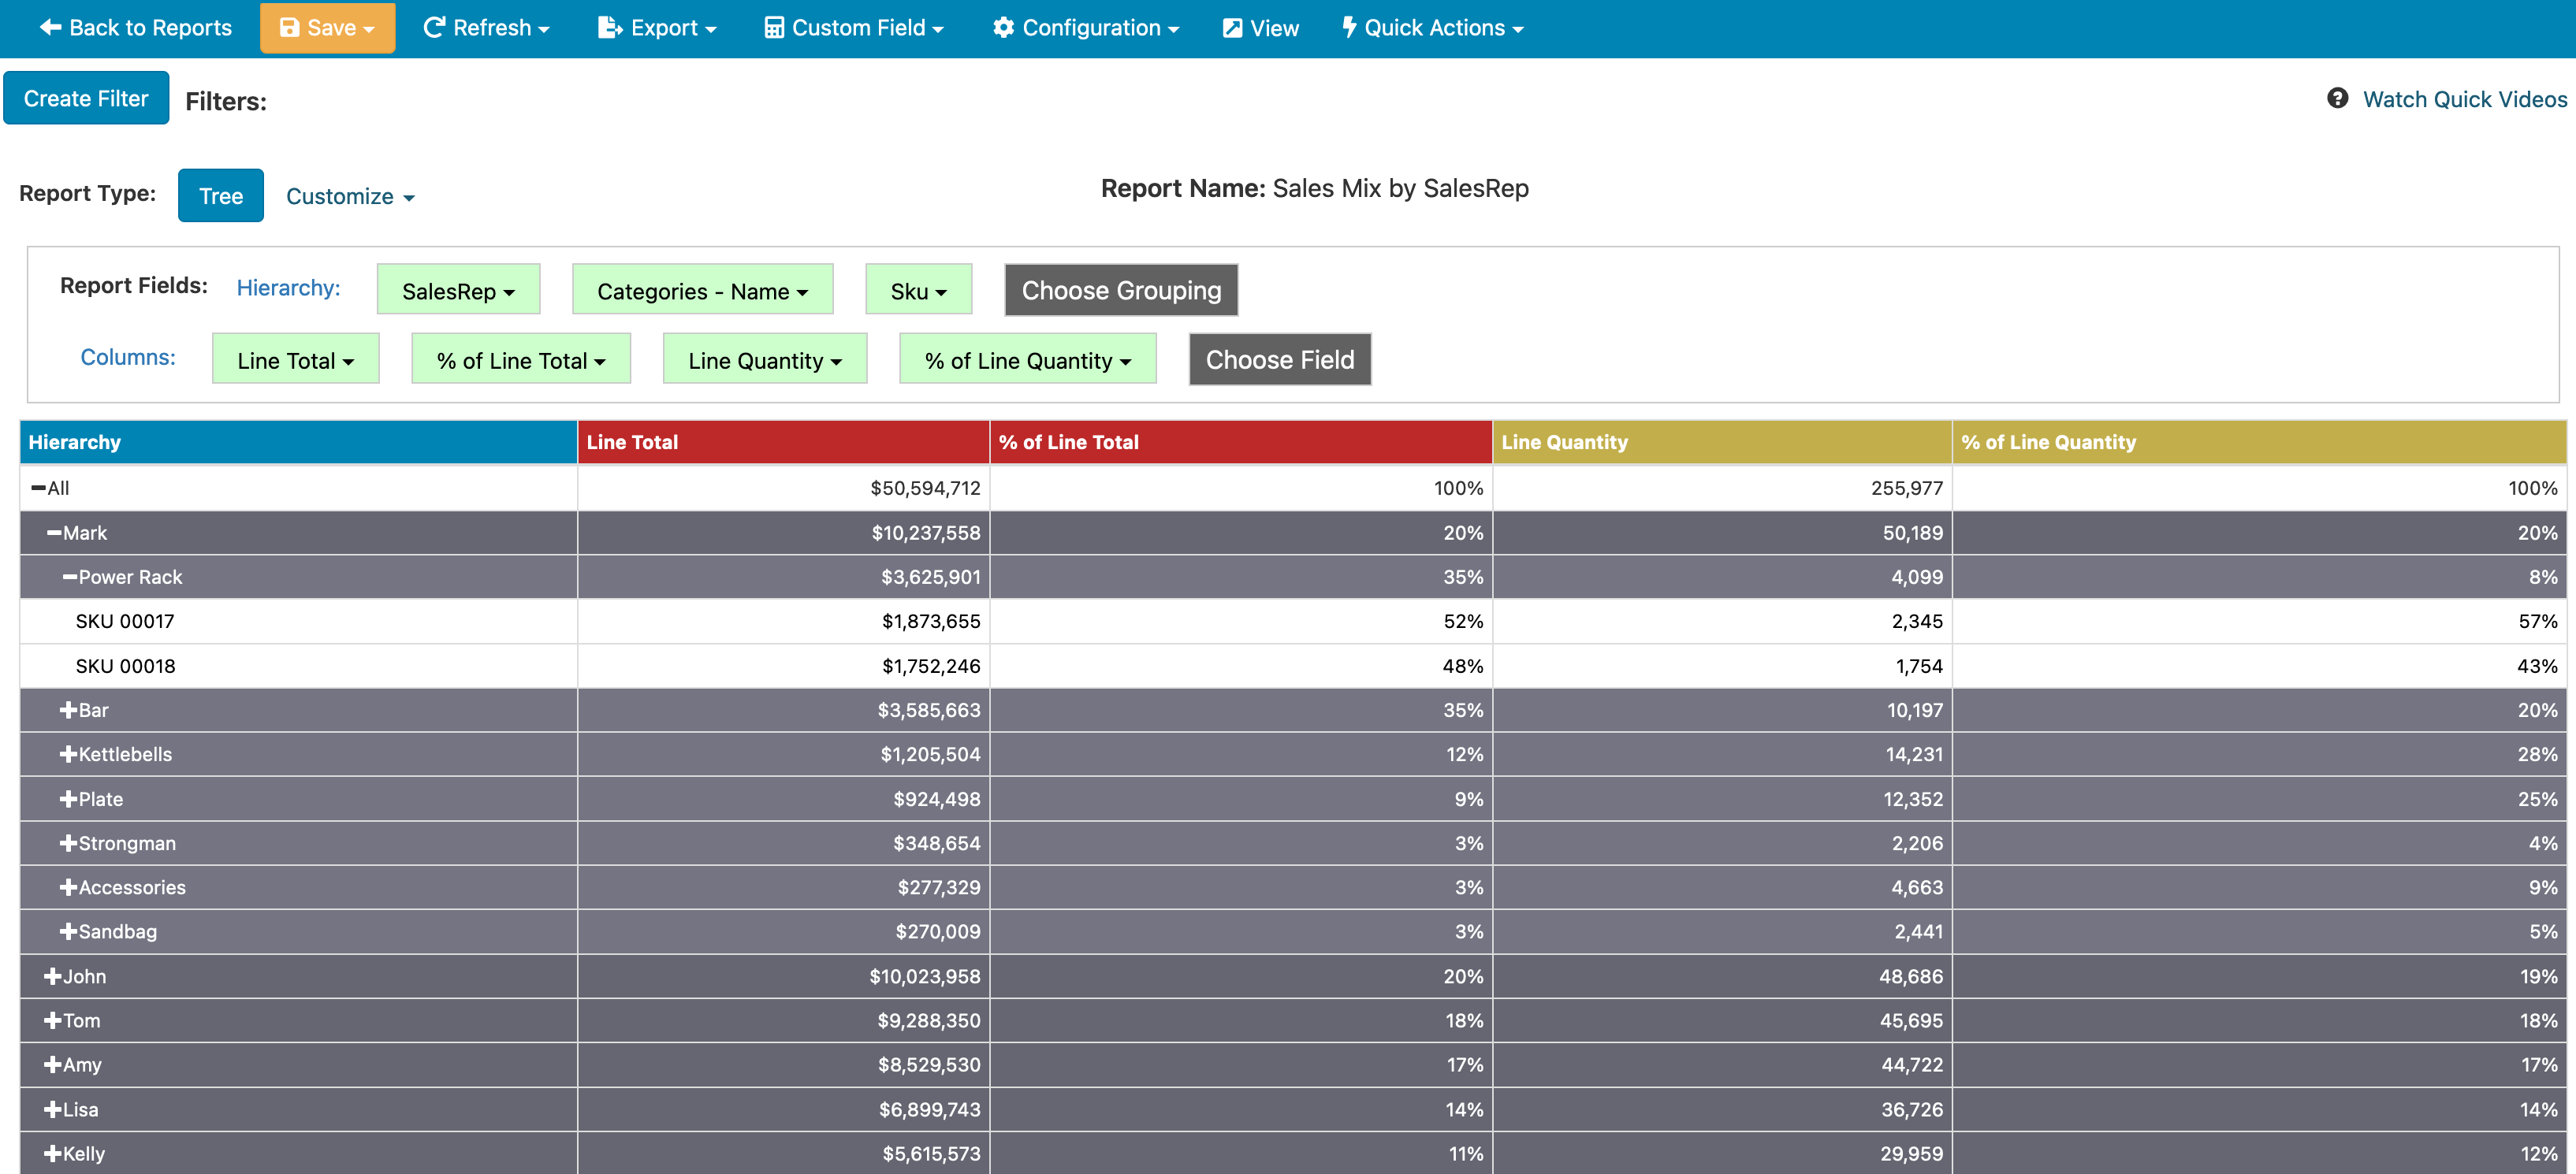
Task: Click the Refresh circular arrow icon
Action: pyautogui.click(x=434, y=28)
